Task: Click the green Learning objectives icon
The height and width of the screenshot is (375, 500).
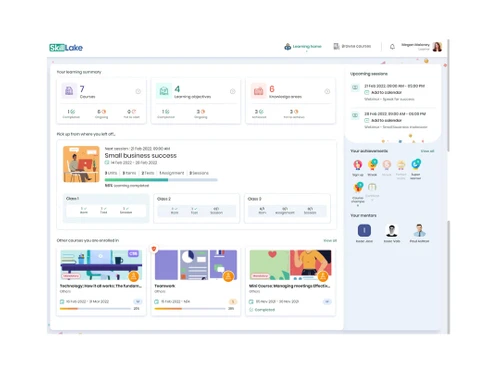Action: point(164,91)
